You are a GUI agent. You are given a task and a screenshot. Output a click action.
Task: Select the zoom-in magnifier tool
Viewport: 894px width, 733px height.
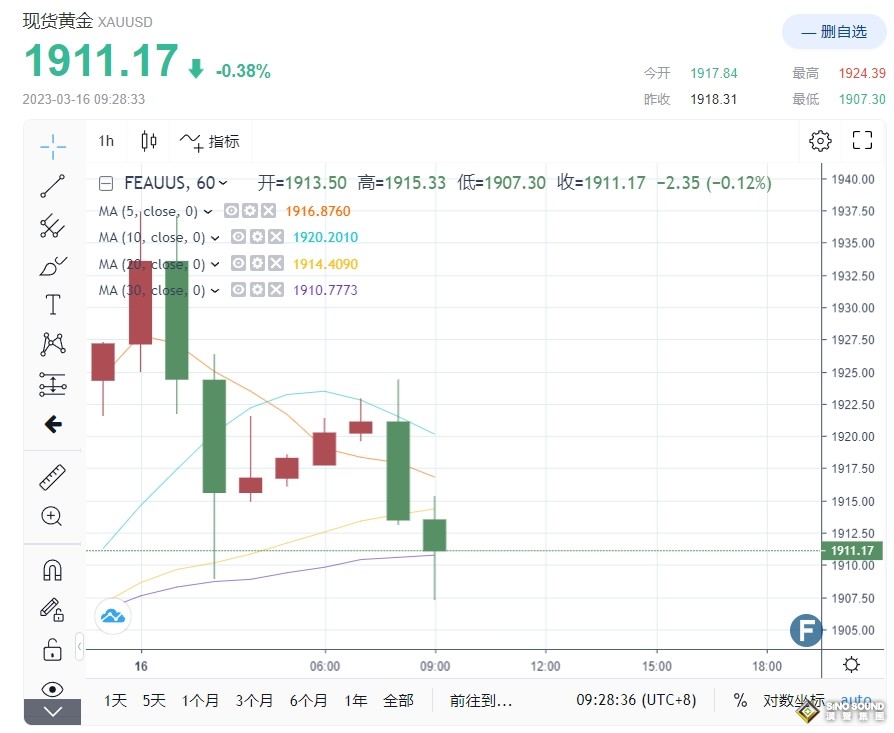[x=51, y=517]
